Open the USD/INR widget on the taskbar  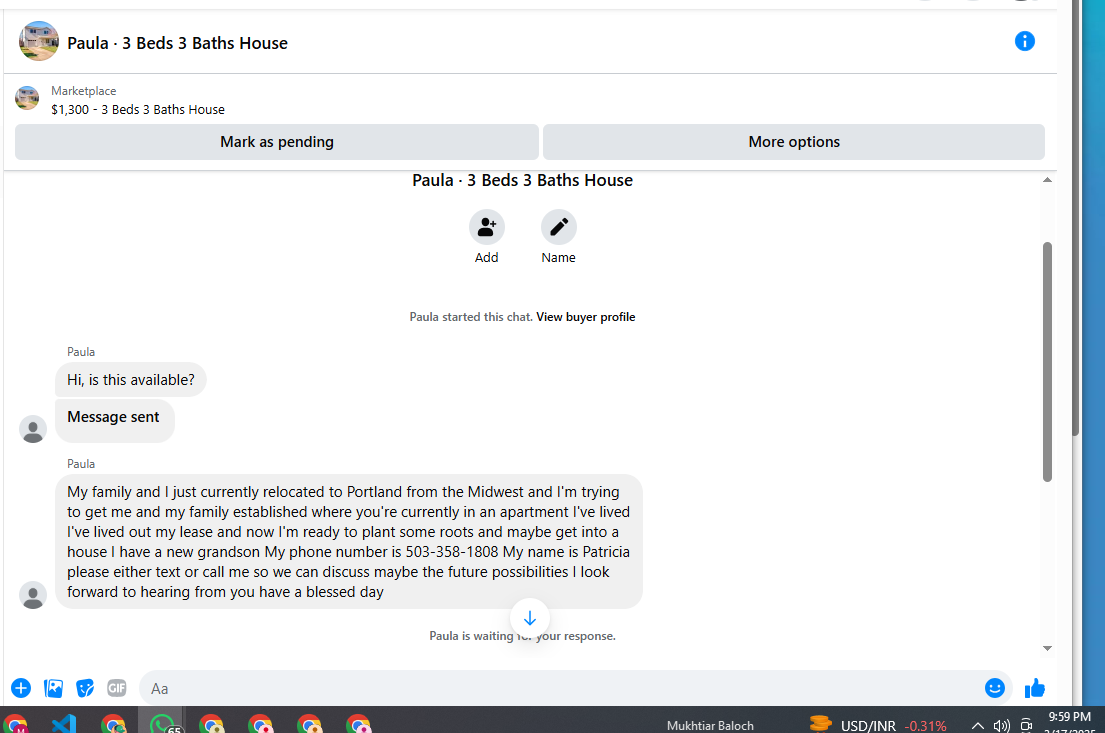(878, 725)
